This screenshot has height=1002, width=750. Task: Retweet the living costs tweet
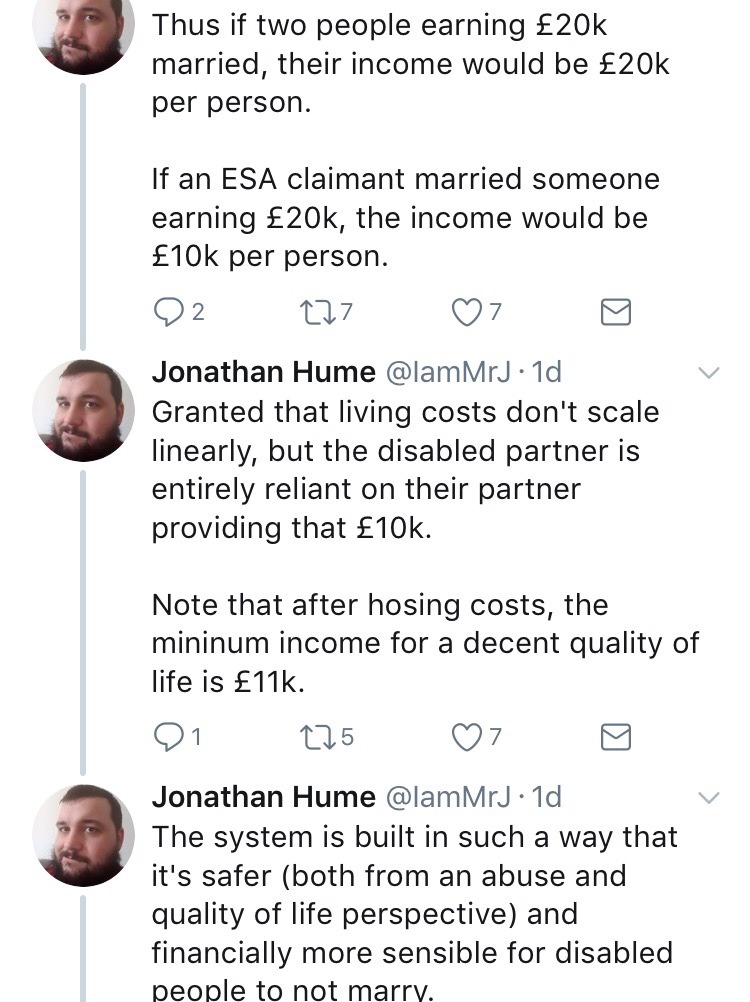317,737
